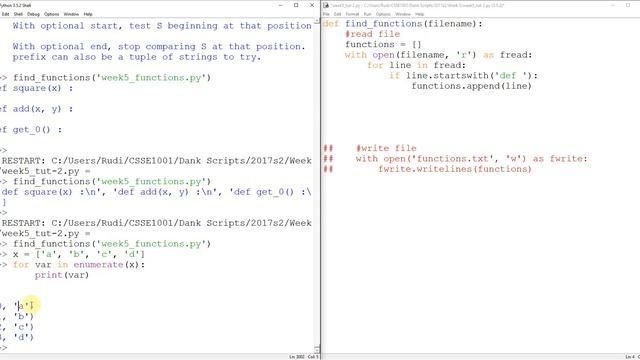Click the enumerate output line containing 'b'
The height and width of the screenshot is (360, 640).
click(x=17, y=317)
